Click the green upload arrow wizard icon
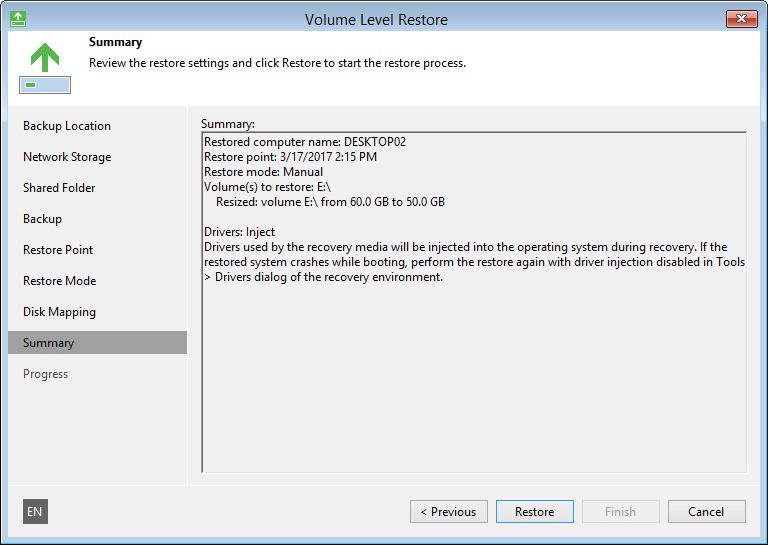Screen dimensions: 768x545 45,68
